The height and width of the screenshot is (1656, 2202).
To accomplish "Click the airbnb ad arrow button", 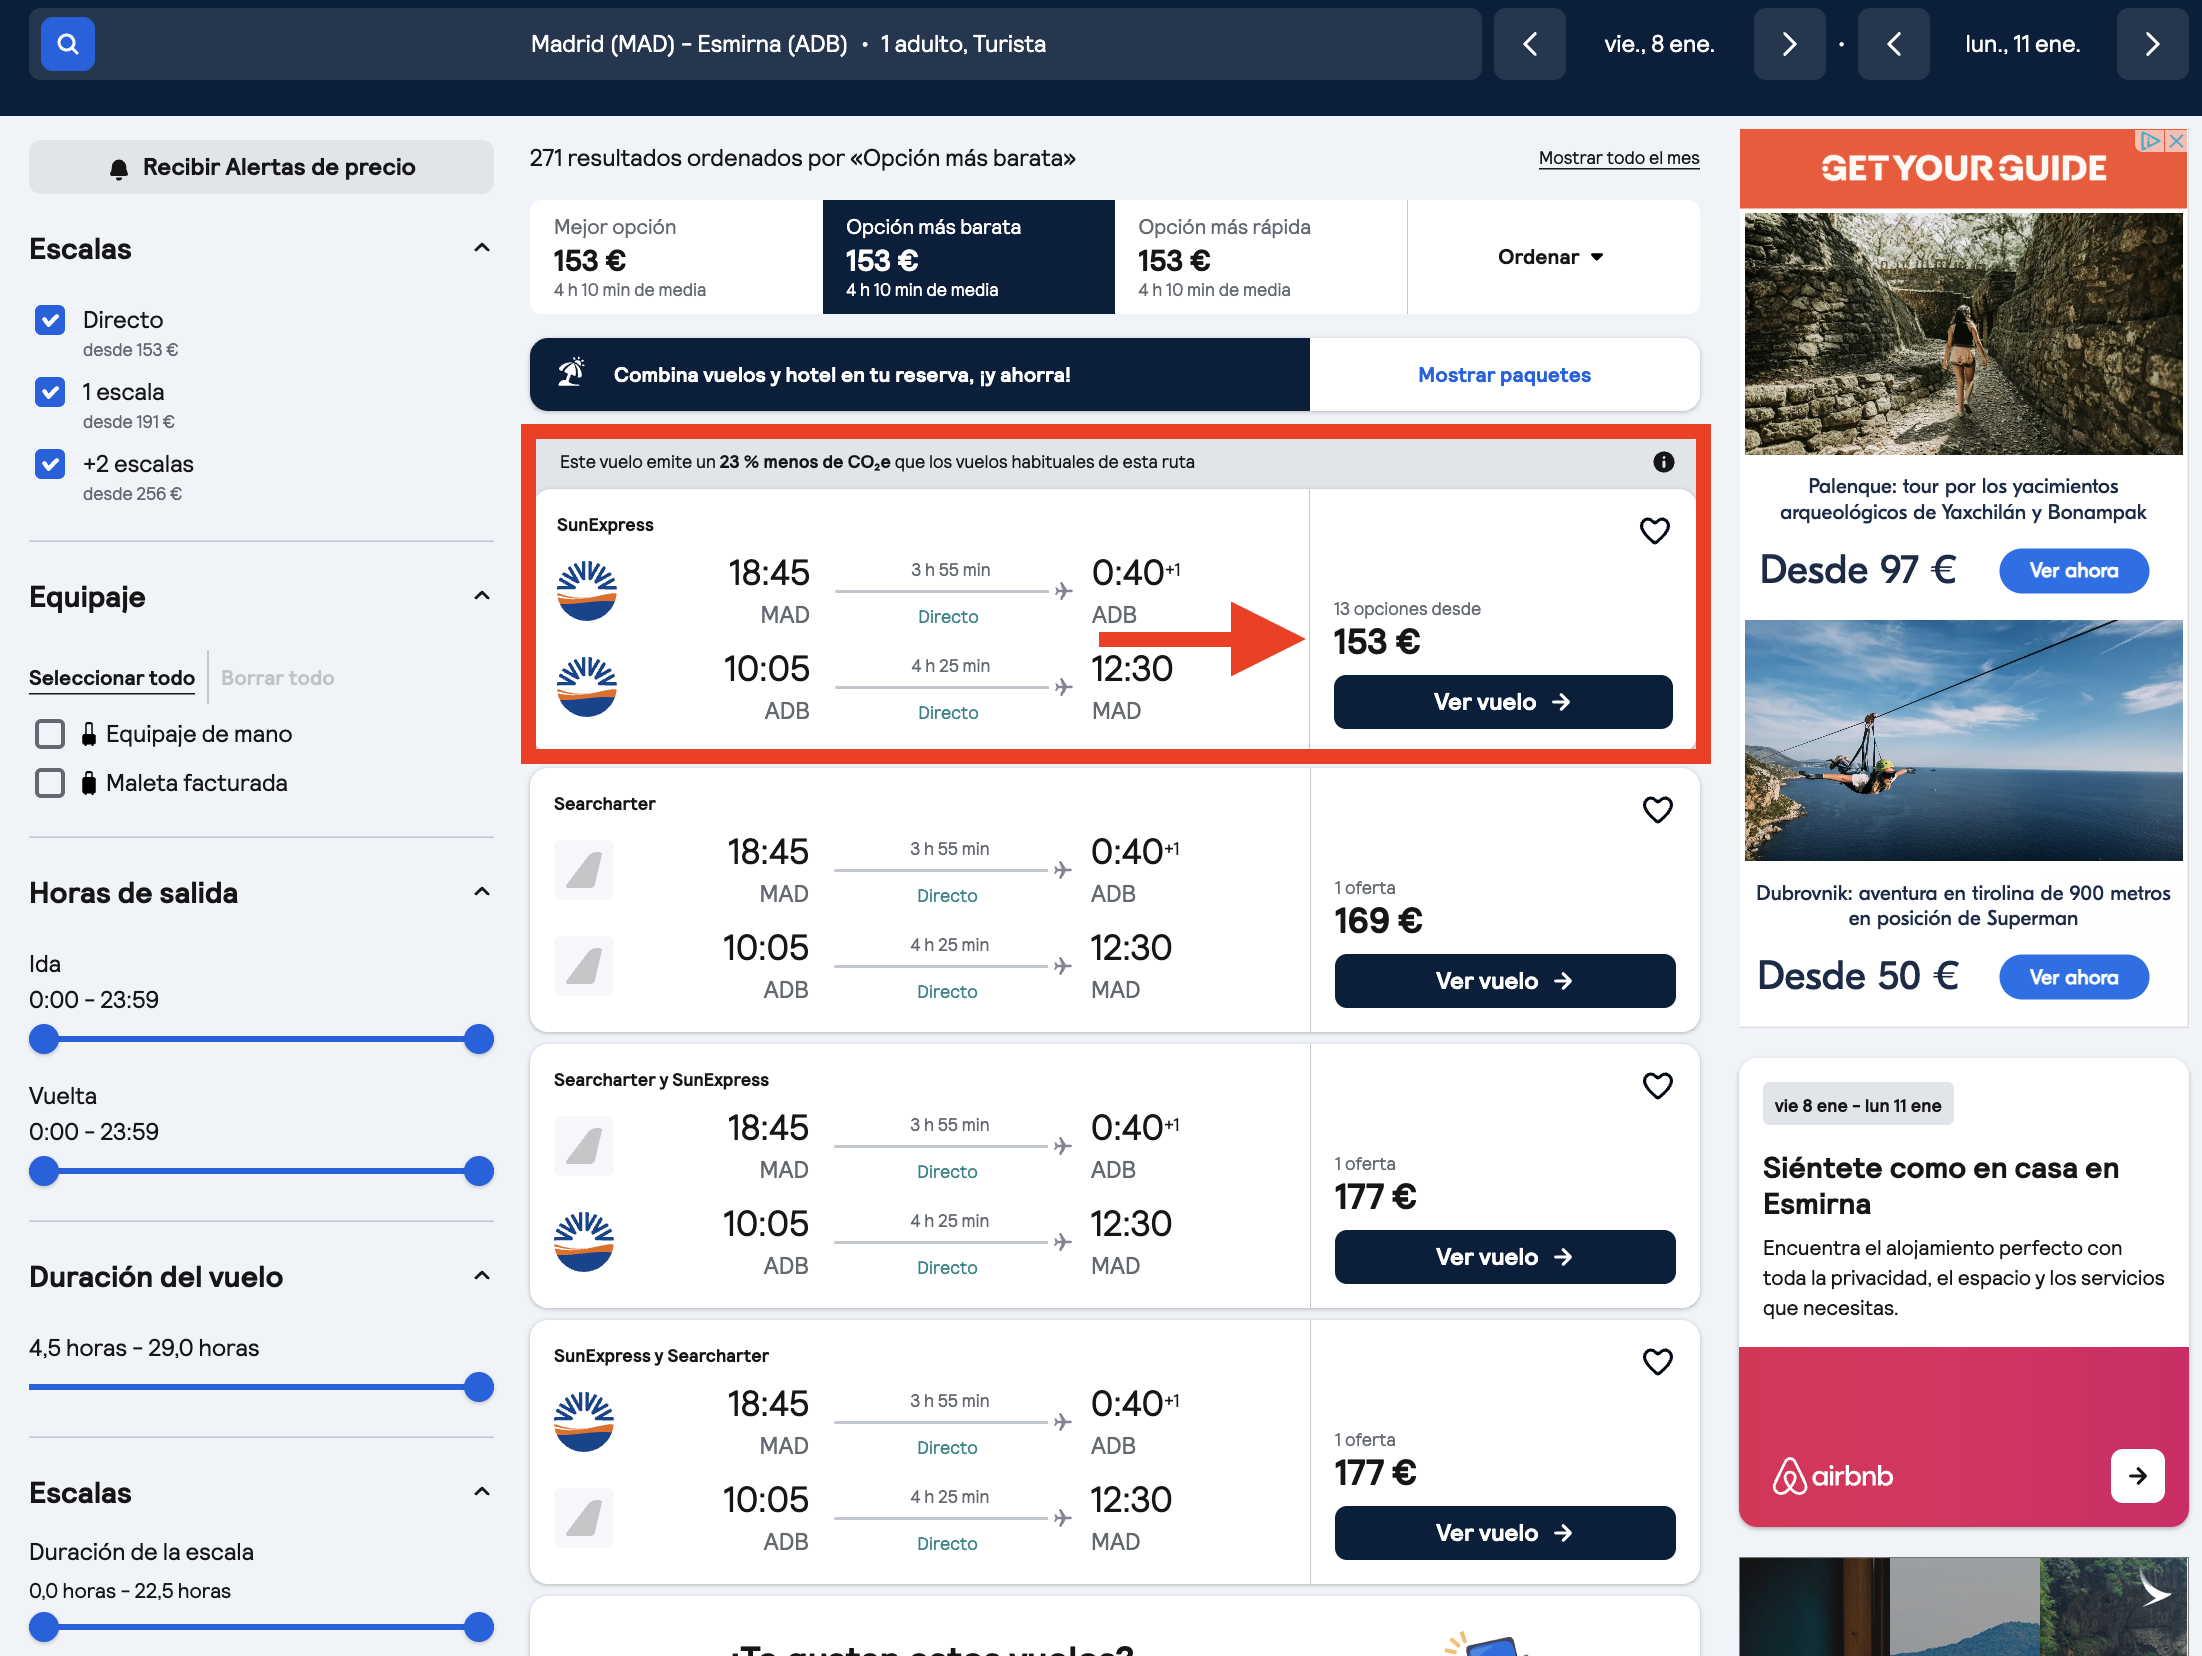I will pos(2138,1476).
